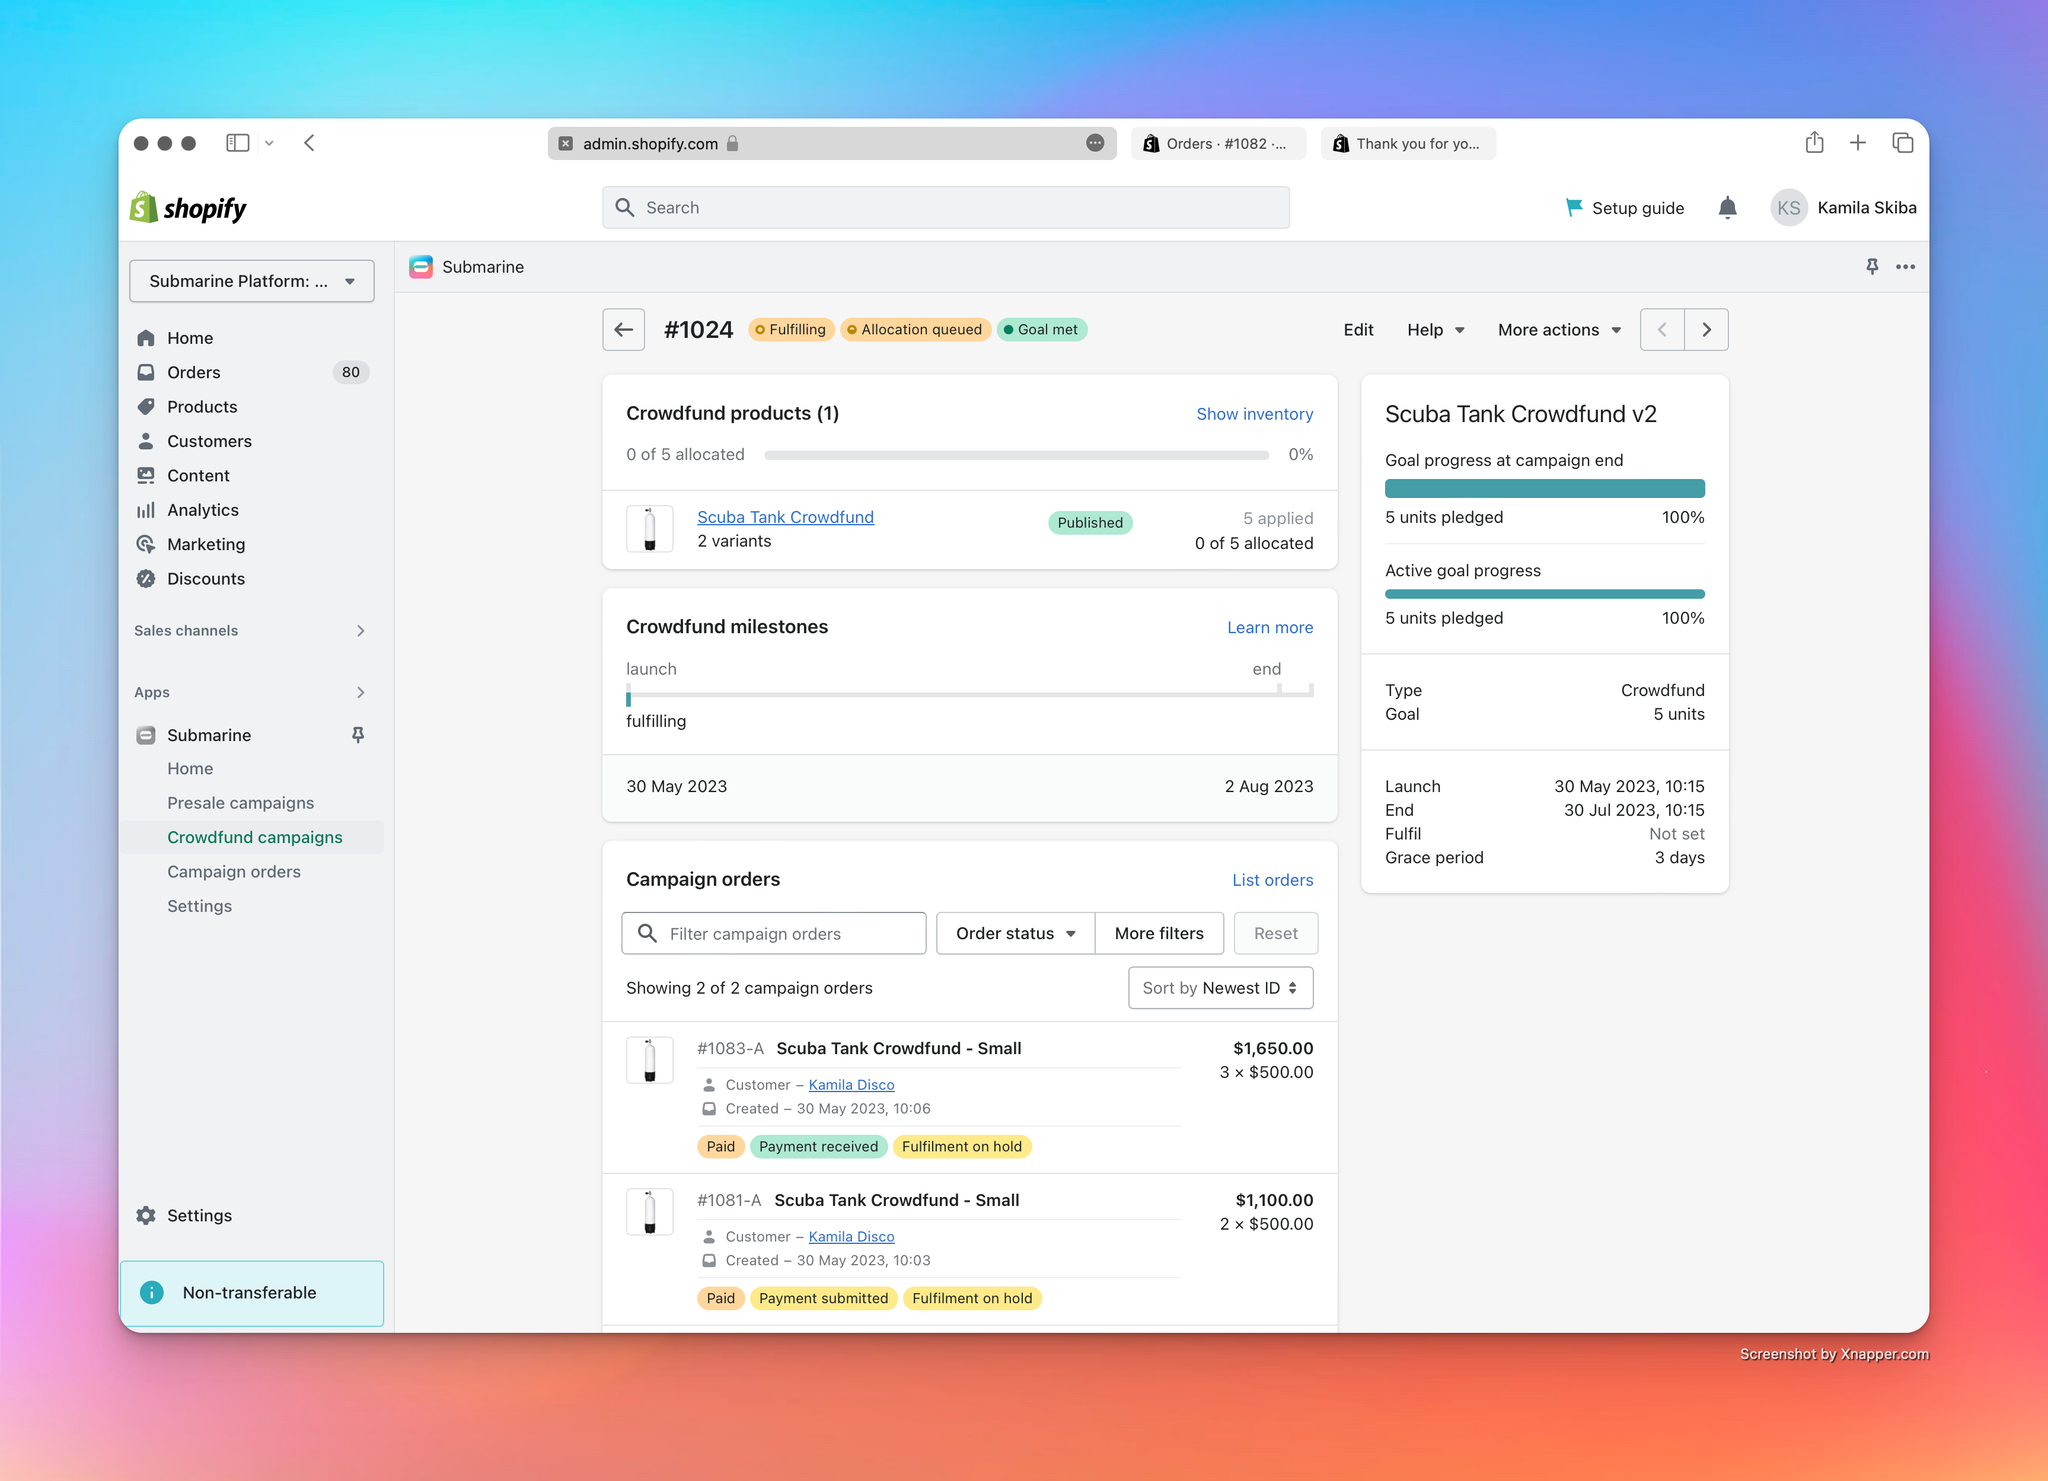The width and height of the screenshot is (2048, 1481).
Task: Expand the Help dropdown menu
Action: (1434, 329)
